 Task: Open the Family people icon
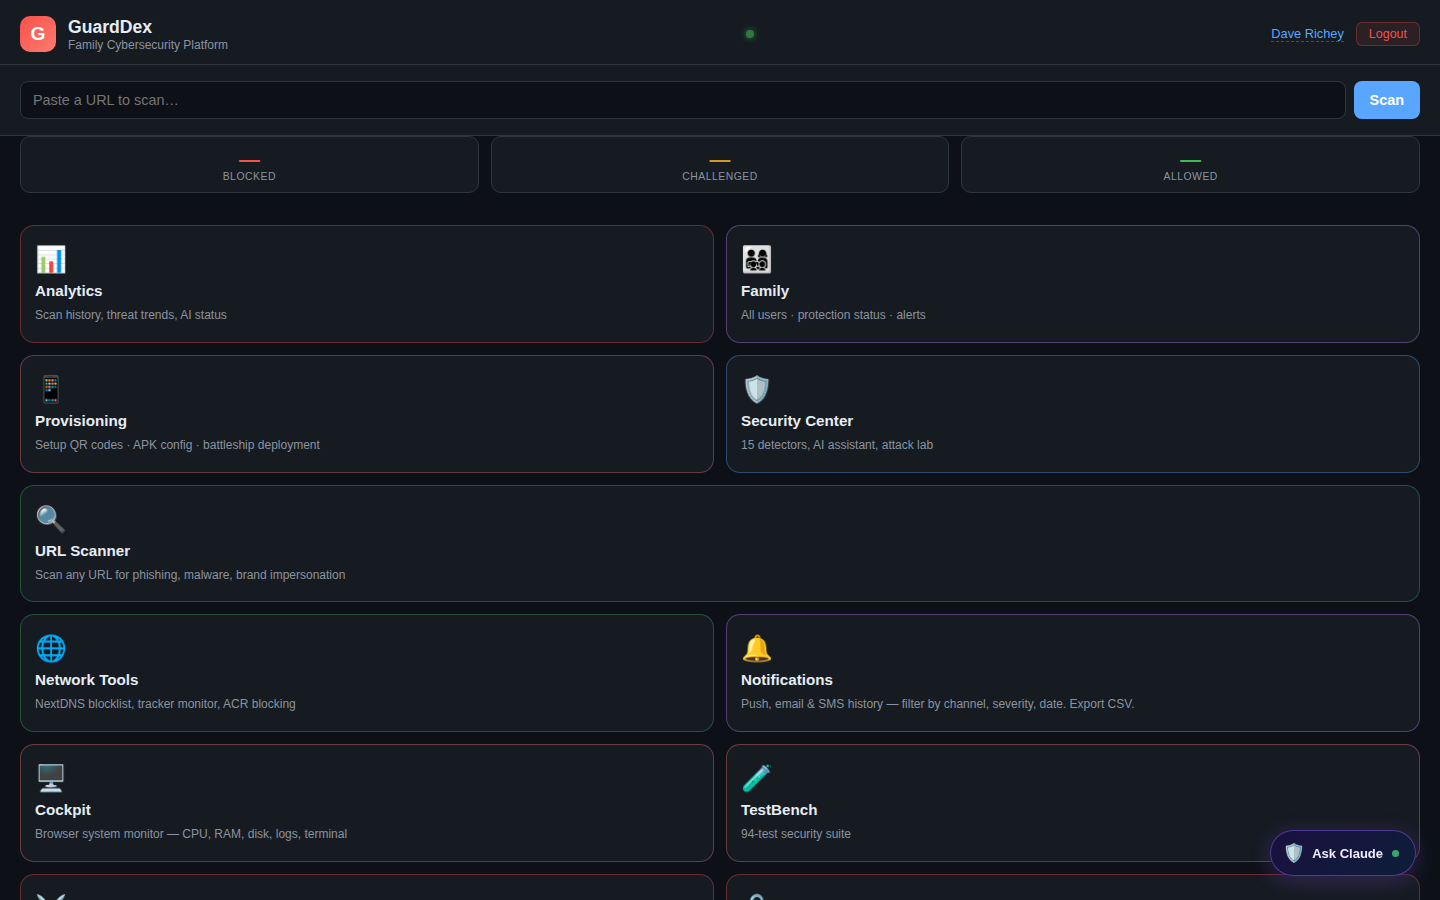pyautogui.click(x=757, y=259)
